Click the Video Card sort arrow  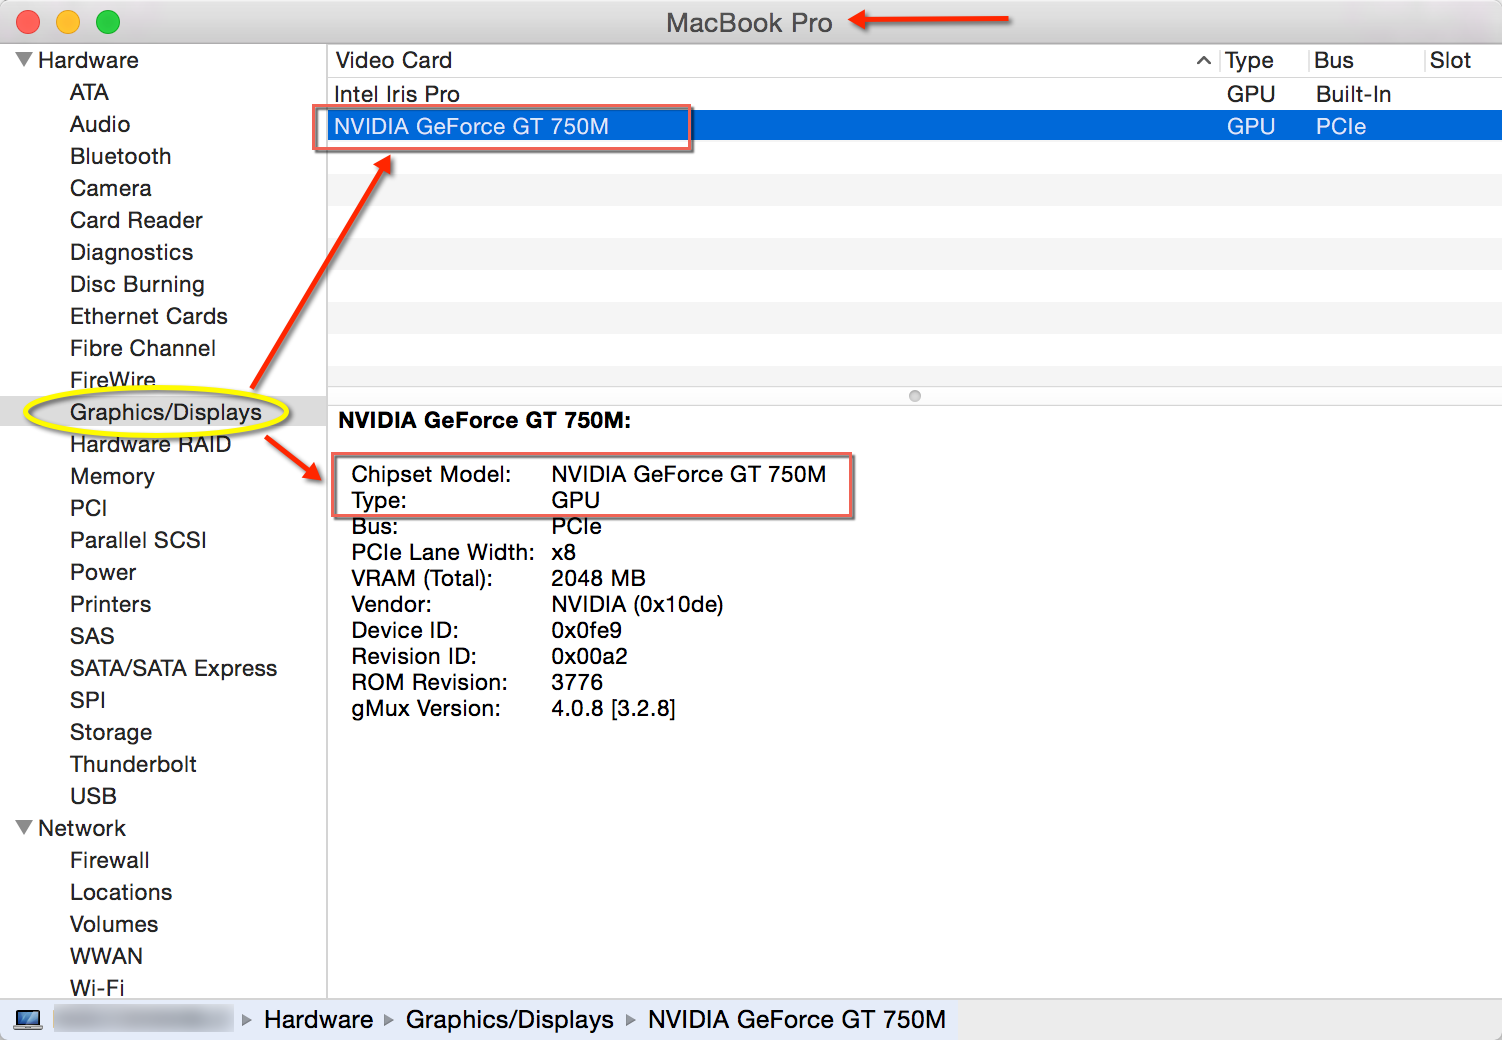click(x=1204, y=61)
